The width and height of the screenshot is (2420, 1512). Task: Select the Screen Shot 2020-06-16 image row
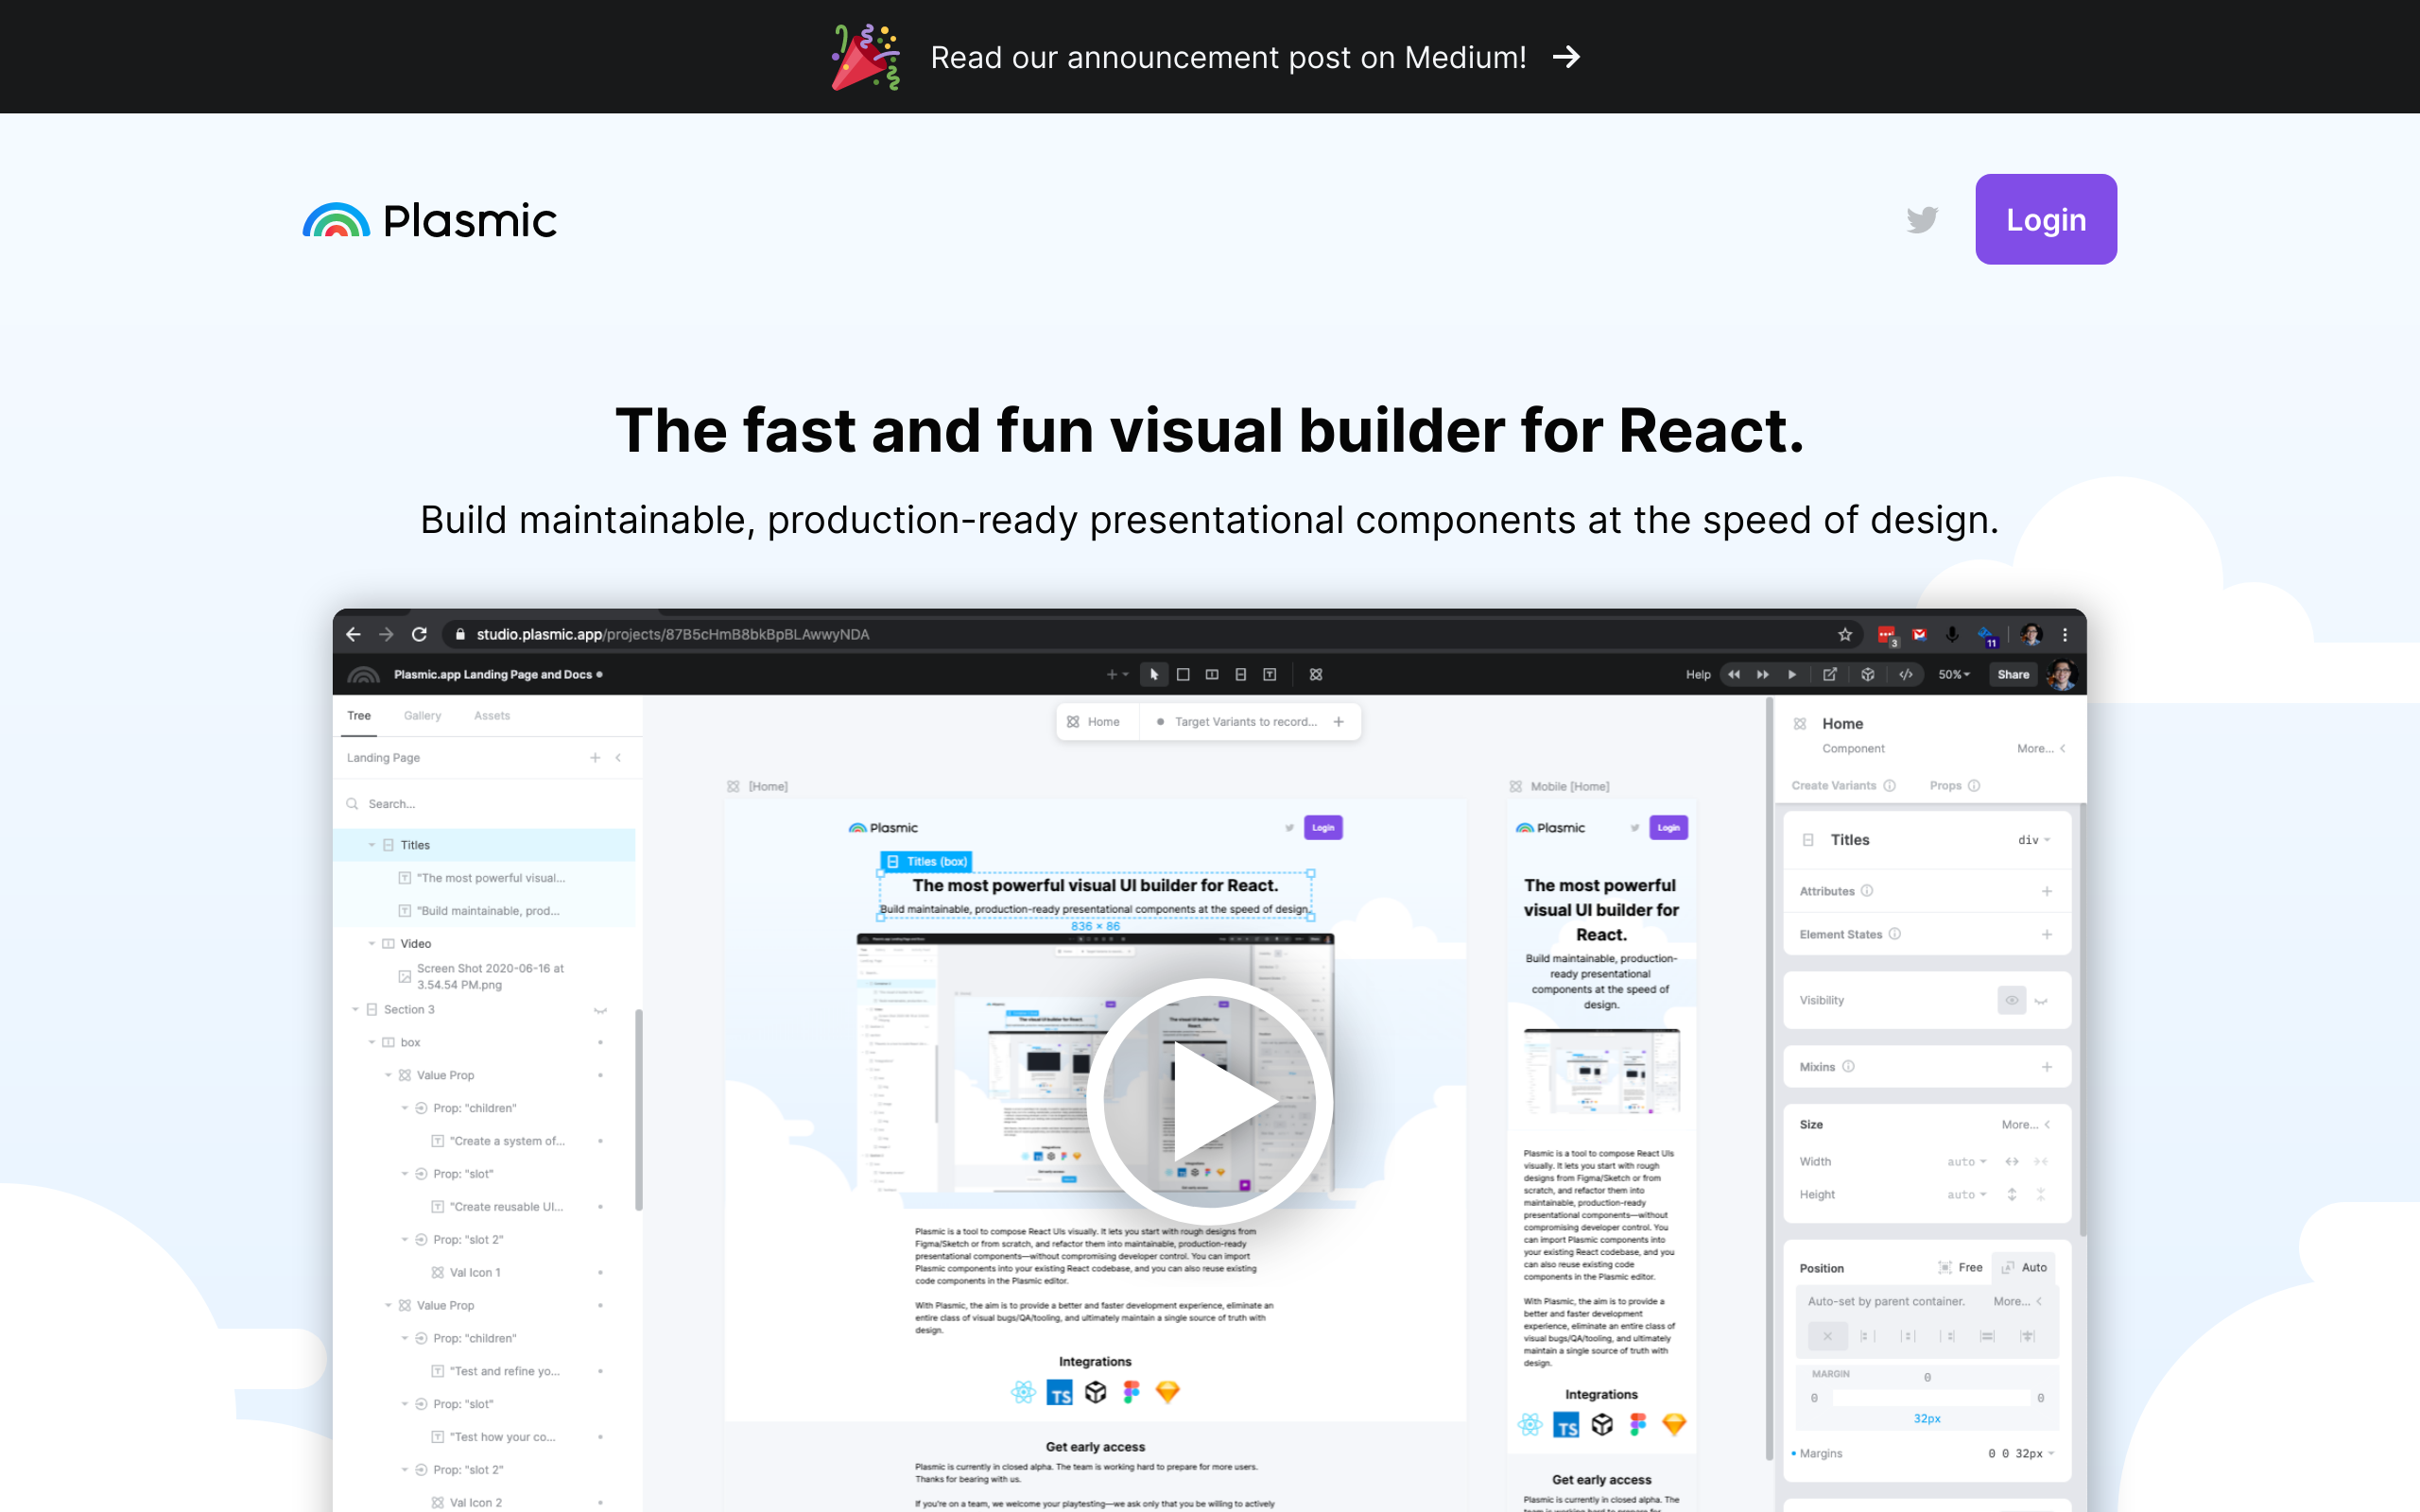(484, 977)
